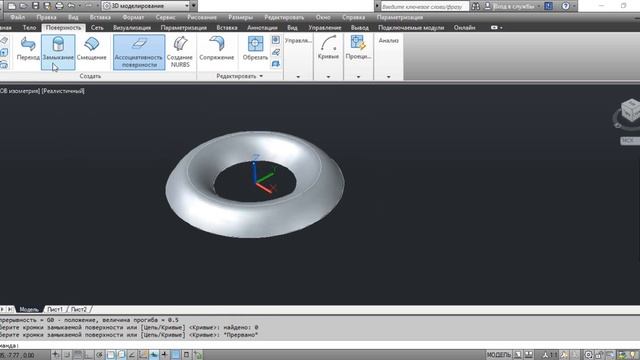Open the Файл menu

[x=18, y=18]
